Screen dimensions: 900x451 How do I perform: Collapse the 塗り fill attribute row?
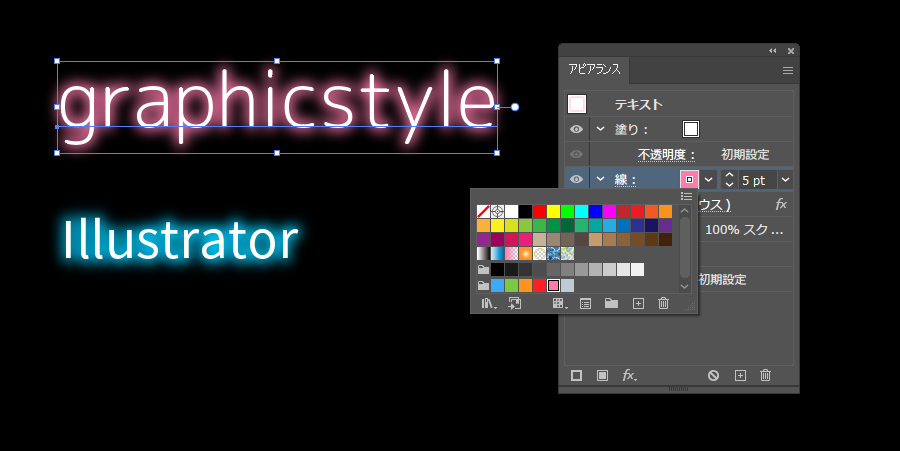click(x=600, y=129)
